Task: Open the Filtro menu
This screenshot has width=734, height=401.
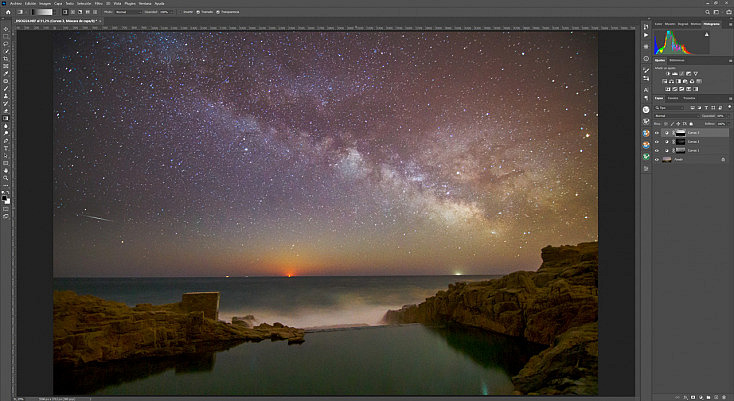Action: pyautogui.click(x=99, y=3)
